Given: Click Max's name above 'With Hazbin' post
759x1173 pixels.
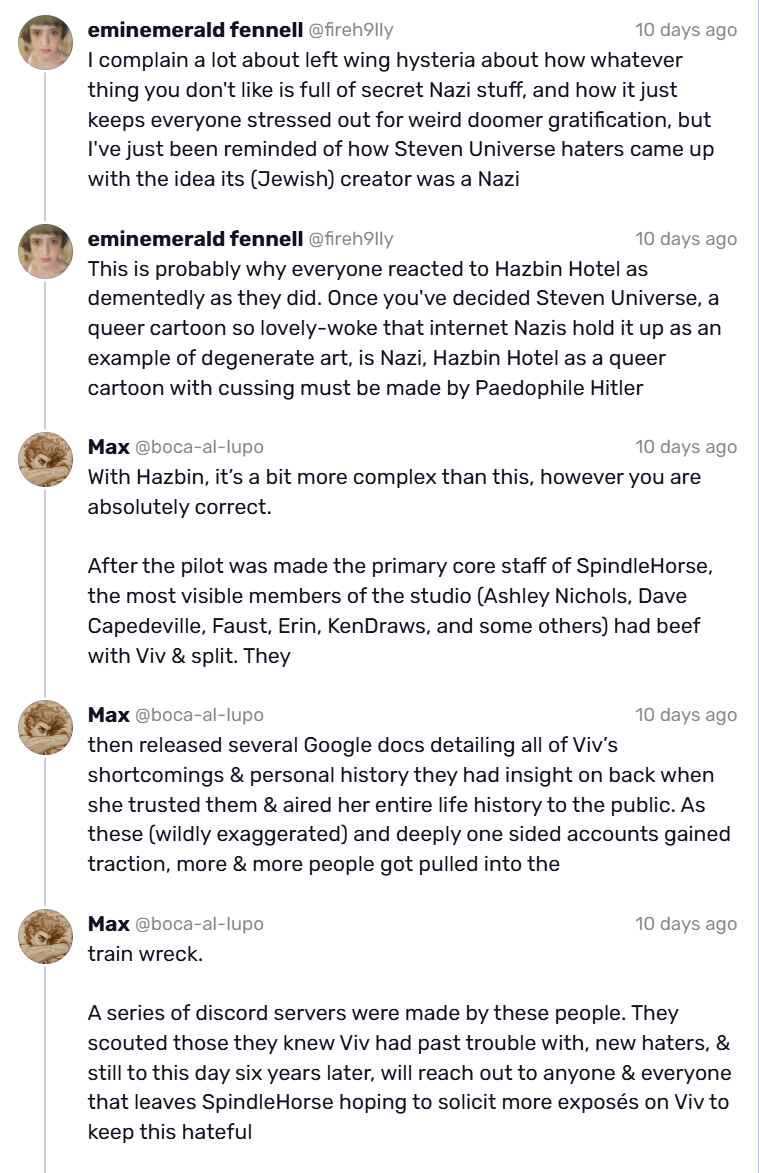Looking at the screenshot, I should pyautogui.click(x=108, y=447).
